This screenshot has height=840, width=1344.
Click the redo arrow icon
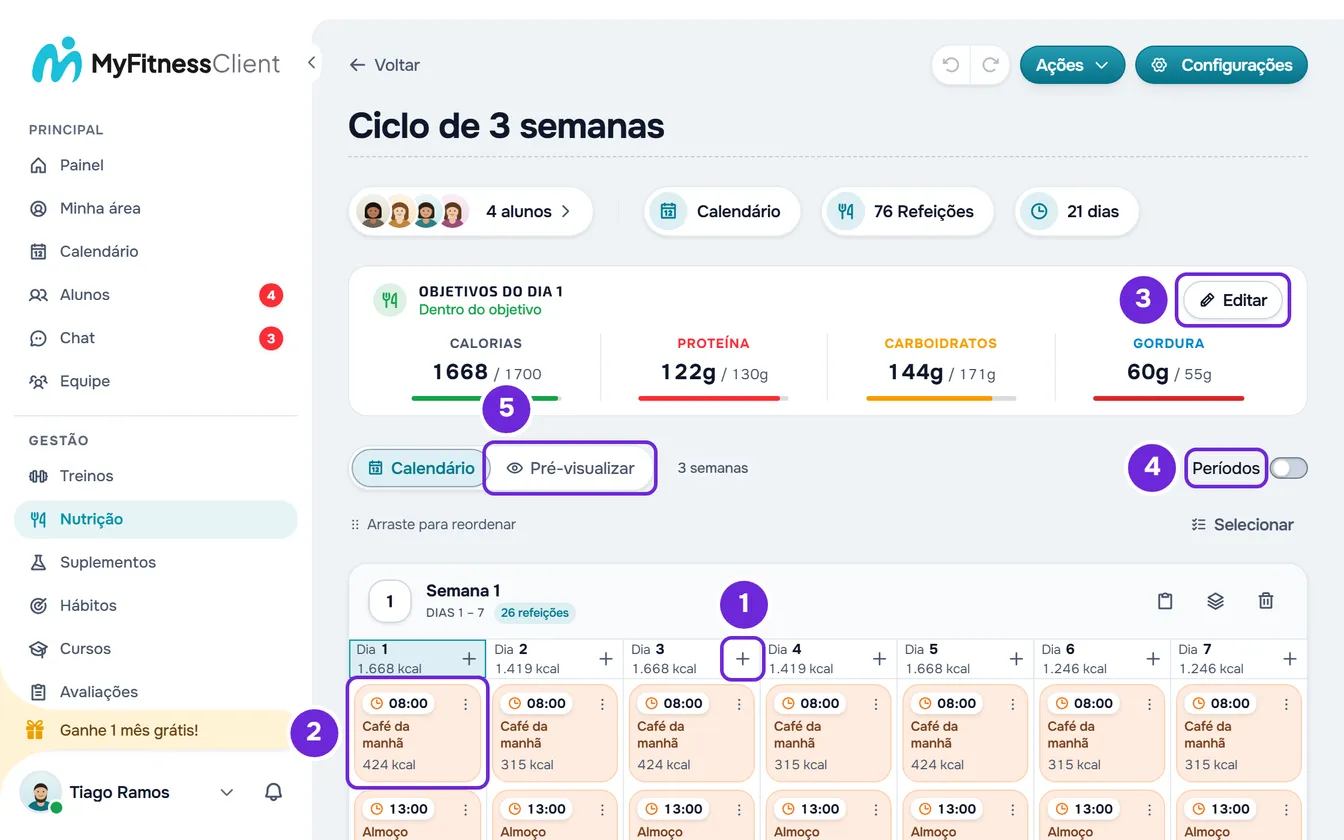coord(990,65)
